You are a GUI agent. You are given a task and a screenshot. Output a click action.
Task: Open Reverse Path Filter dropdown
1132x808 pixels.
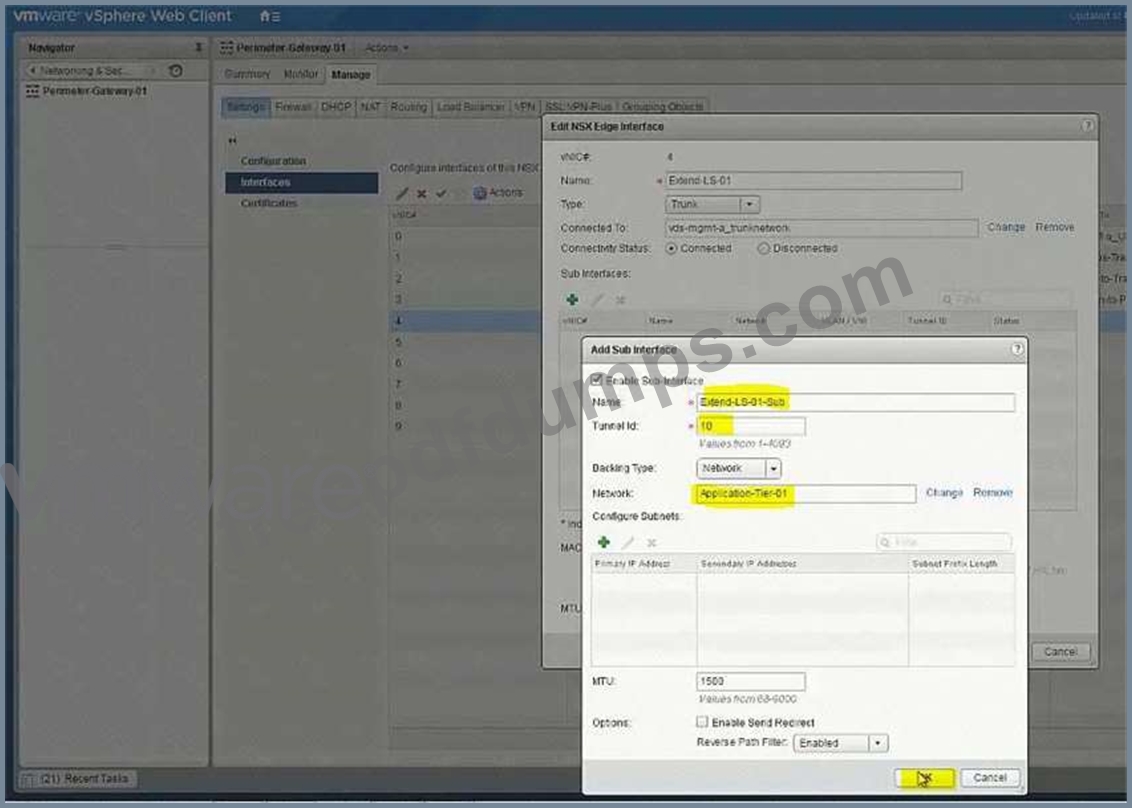841,743
